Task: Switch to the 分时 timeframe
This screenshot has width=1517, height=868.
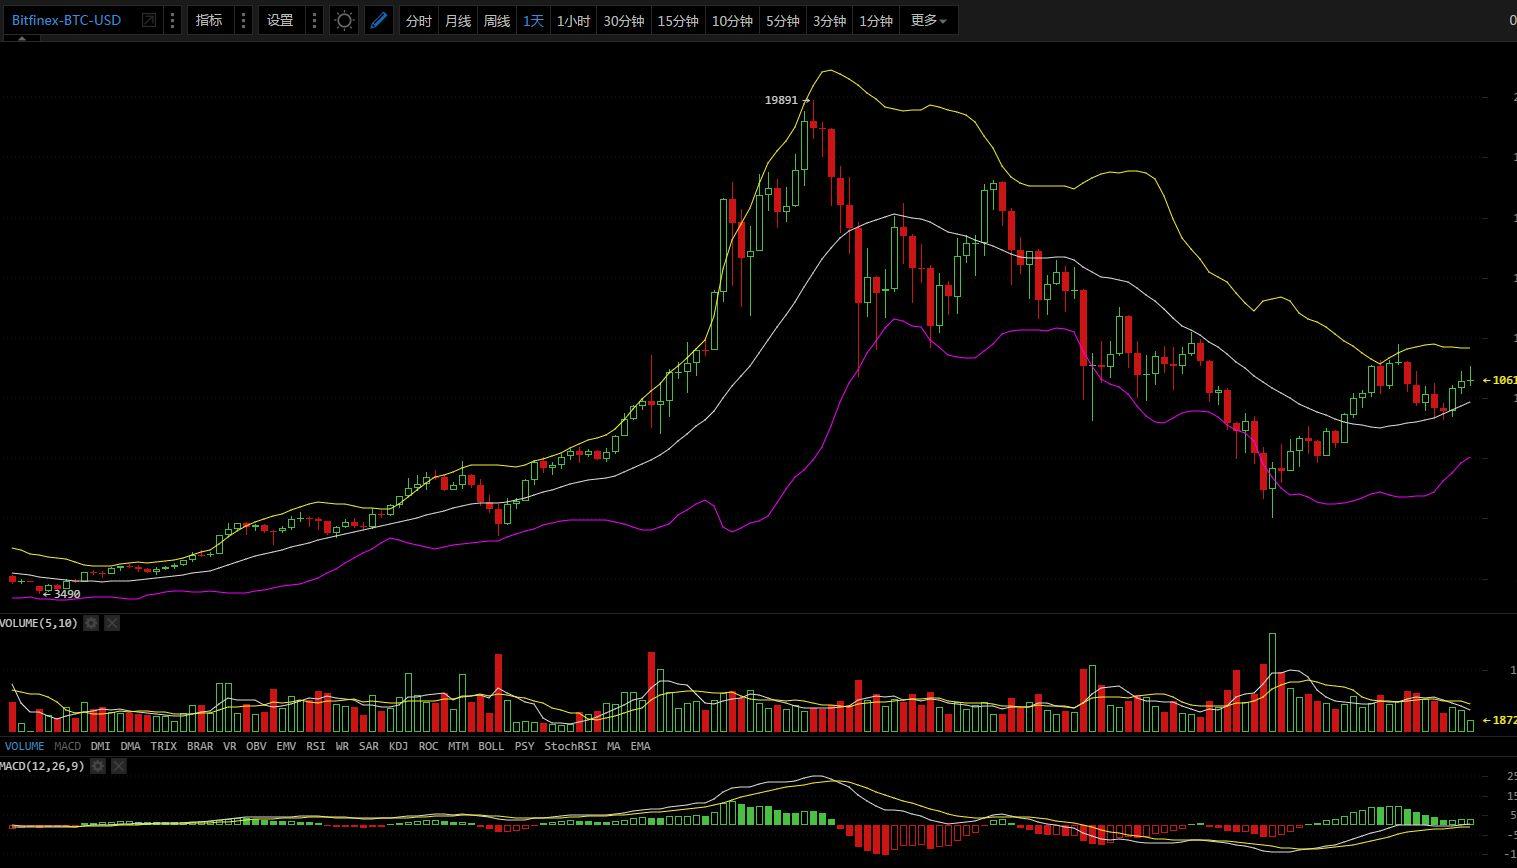Action: [419, 21]
